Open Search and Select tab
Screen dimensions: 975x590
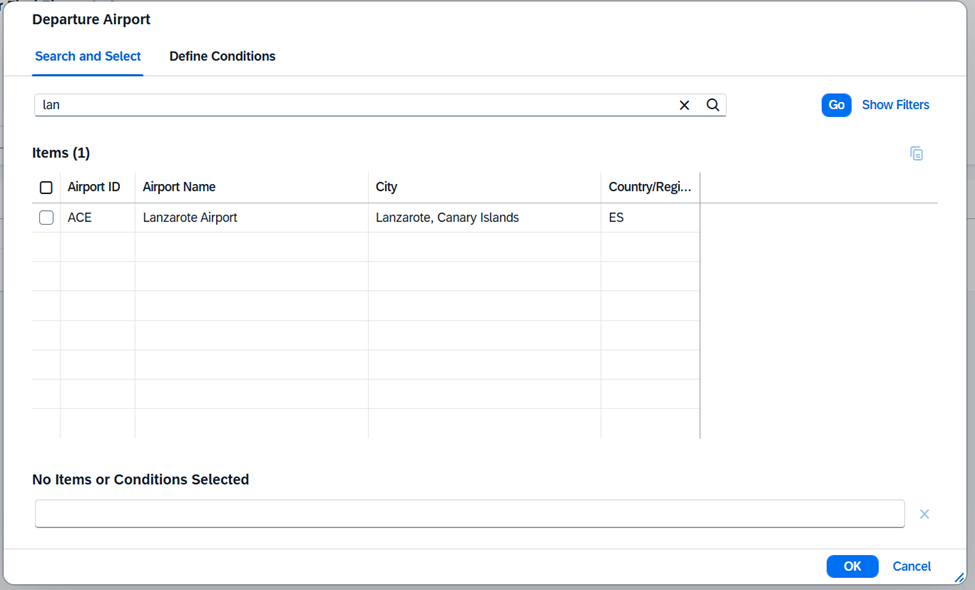[88, 57]
